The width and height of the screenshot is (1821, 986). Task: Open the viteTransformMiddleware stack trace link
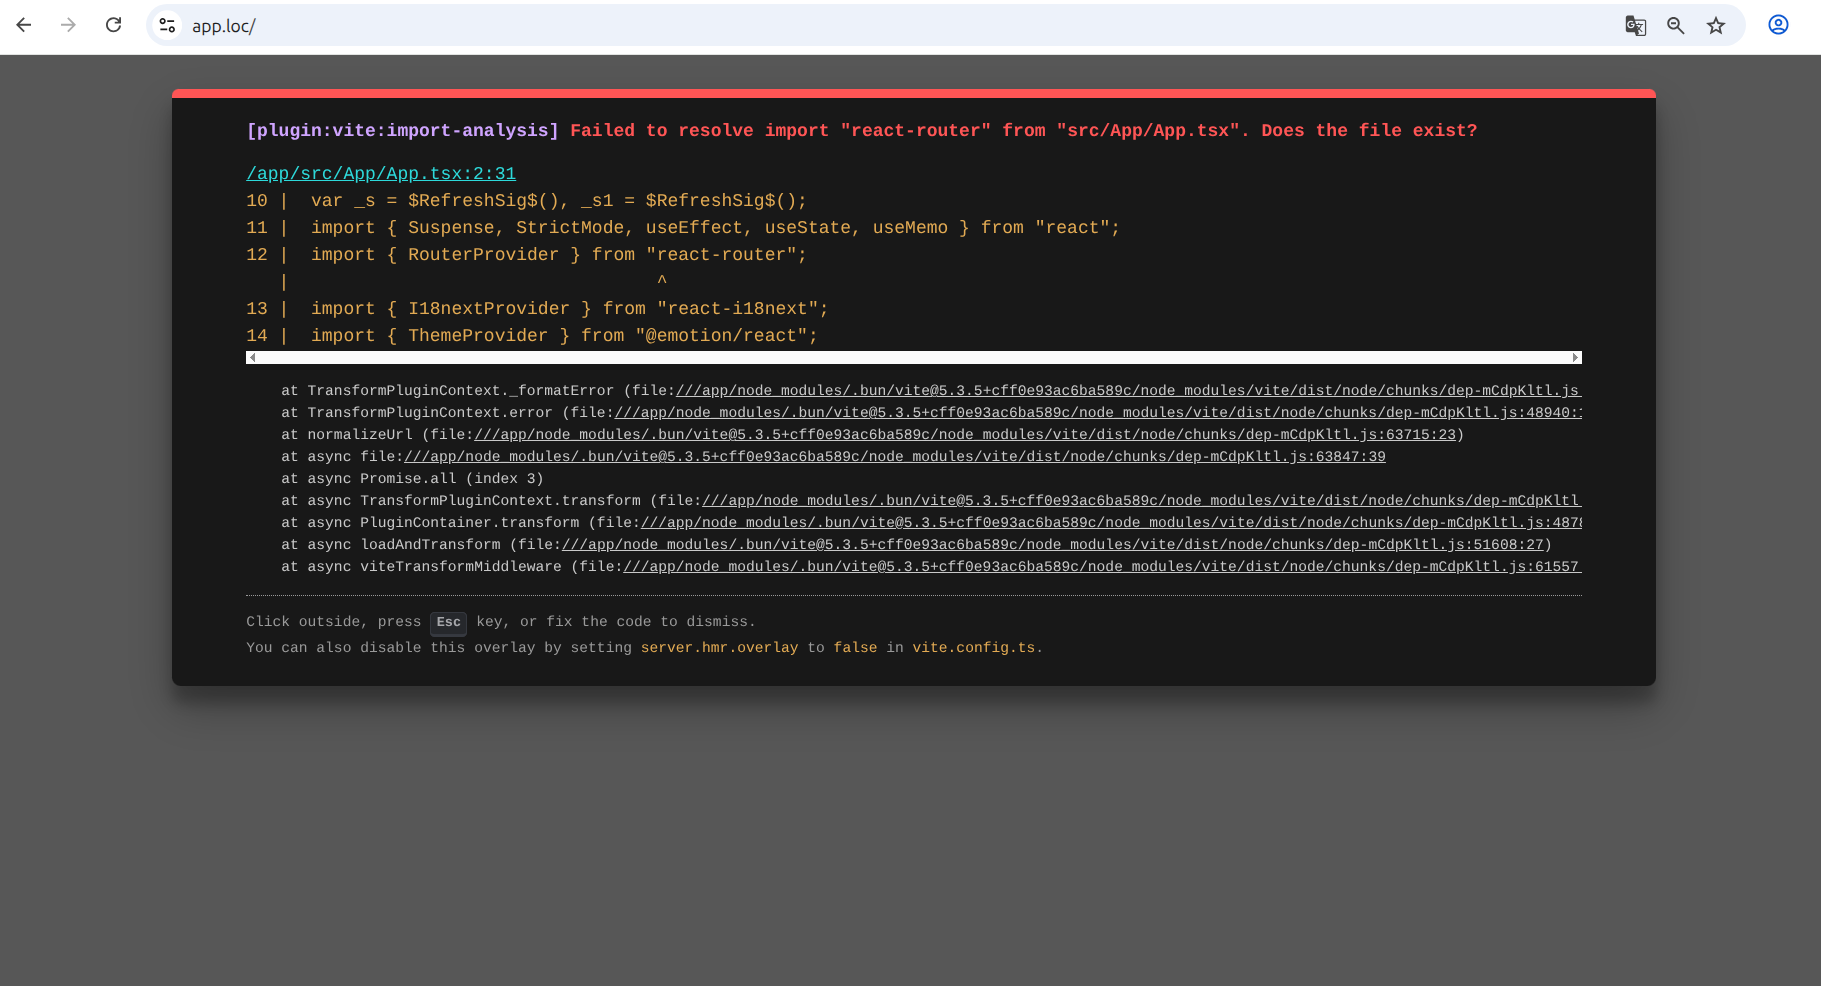coord(1100,567)
